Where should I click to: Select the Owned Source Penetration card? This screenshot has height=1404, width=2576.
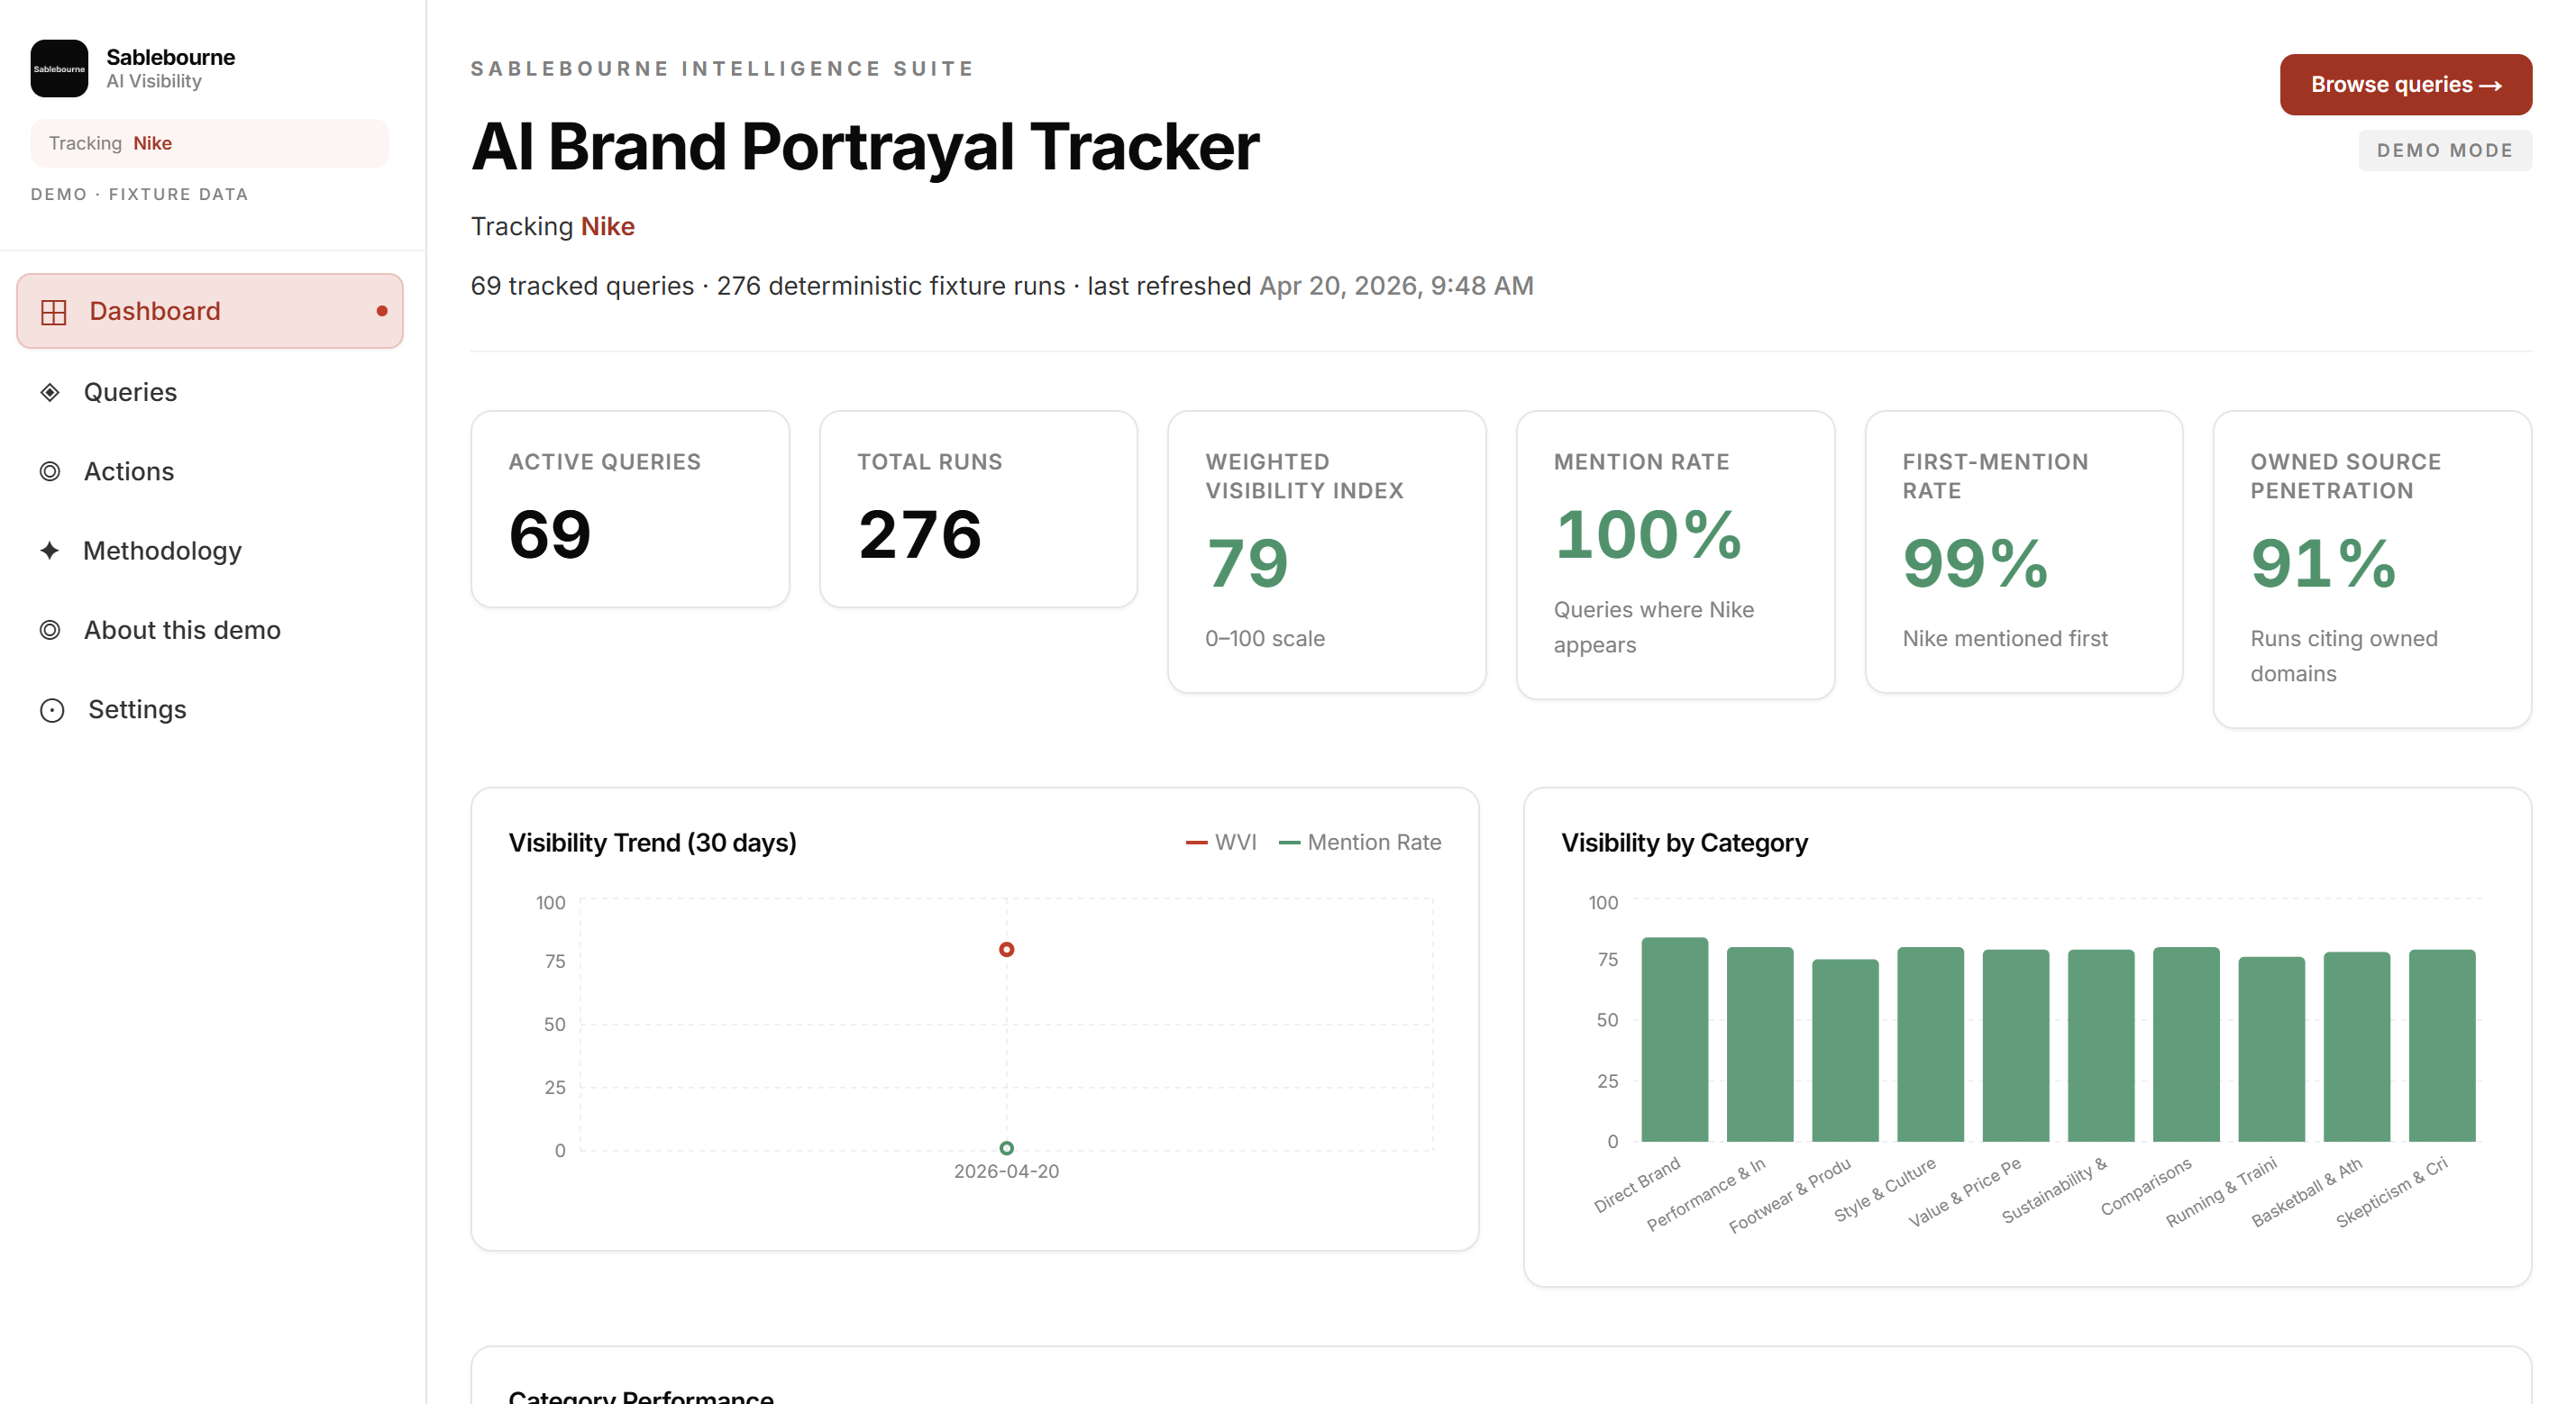pyautogui.click(x=2371, y=569)
